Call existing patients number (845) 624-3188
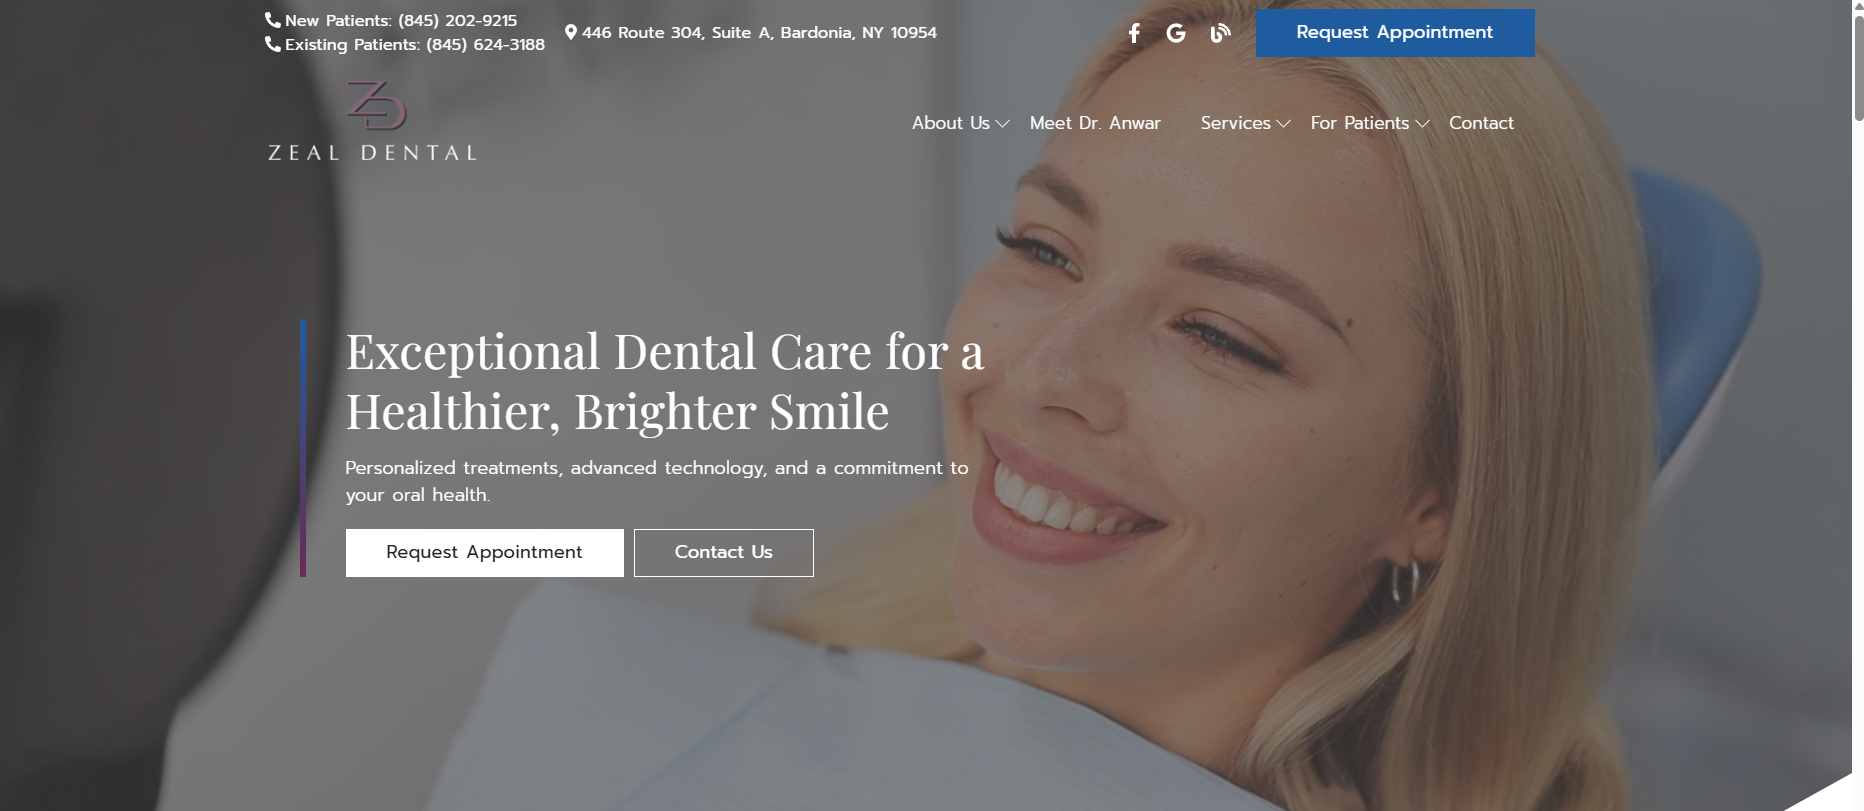 coord(486,44)
